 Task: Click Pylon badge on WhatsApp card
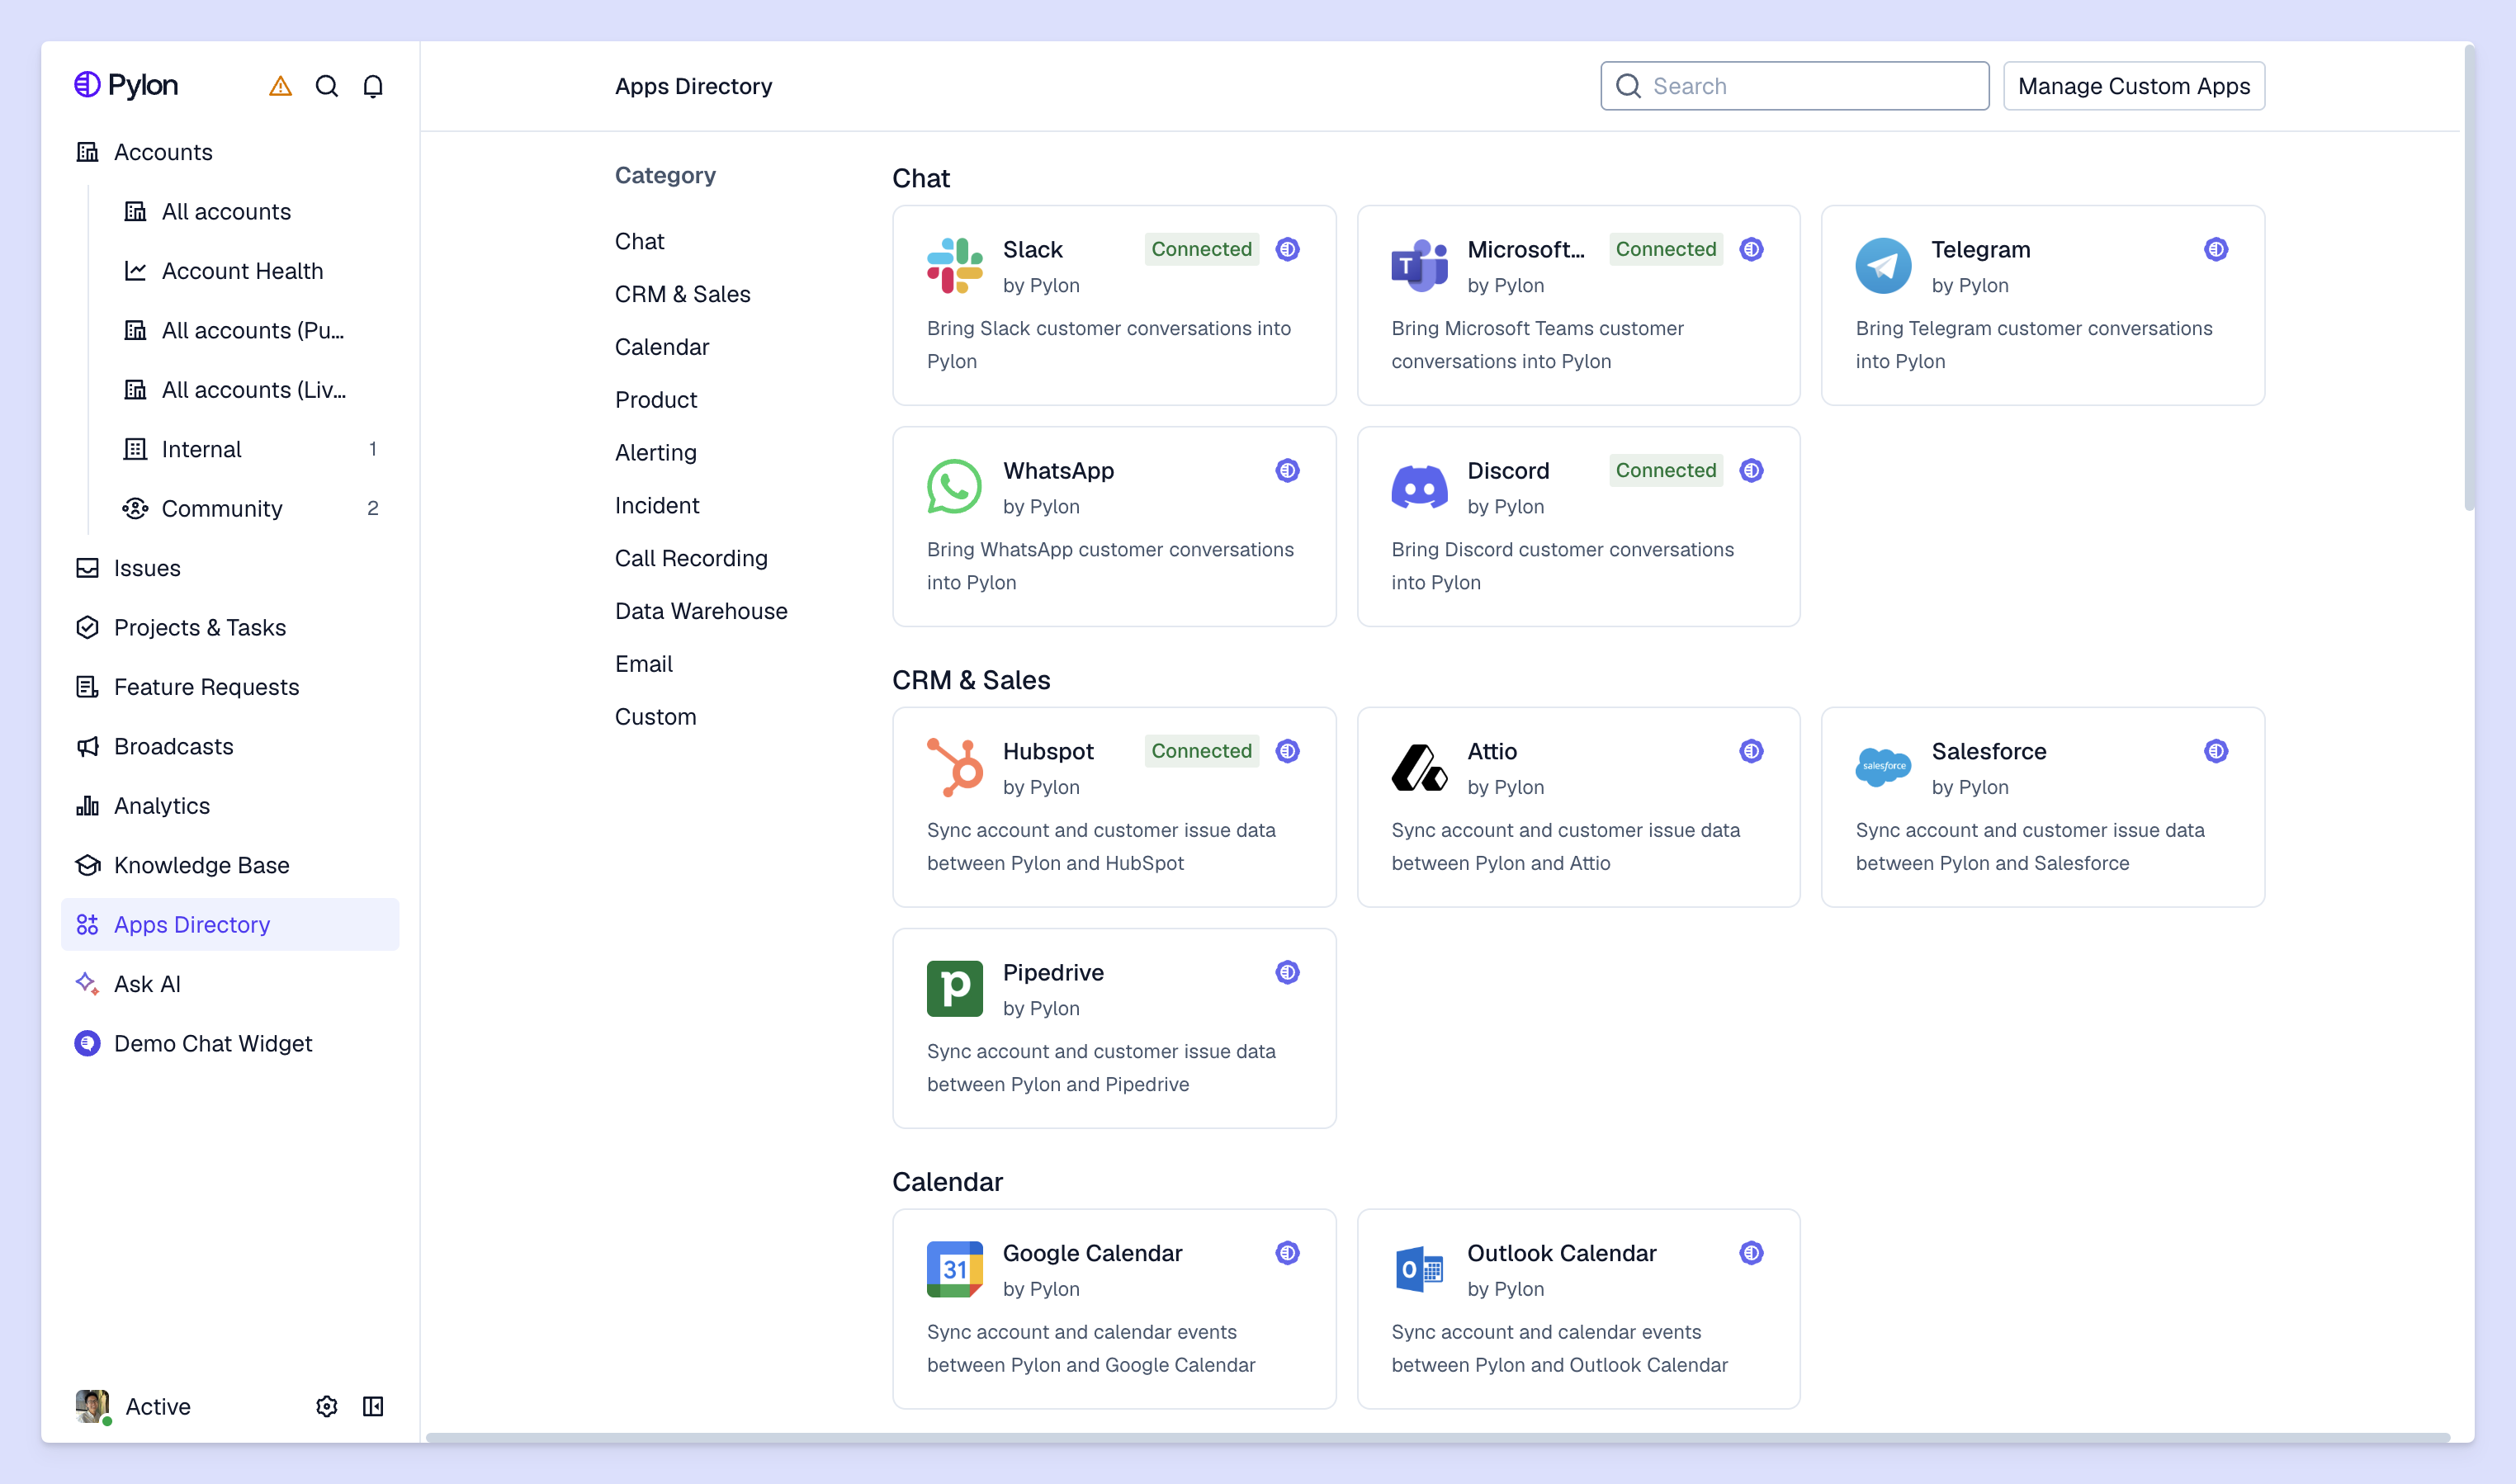point(1287,470)
